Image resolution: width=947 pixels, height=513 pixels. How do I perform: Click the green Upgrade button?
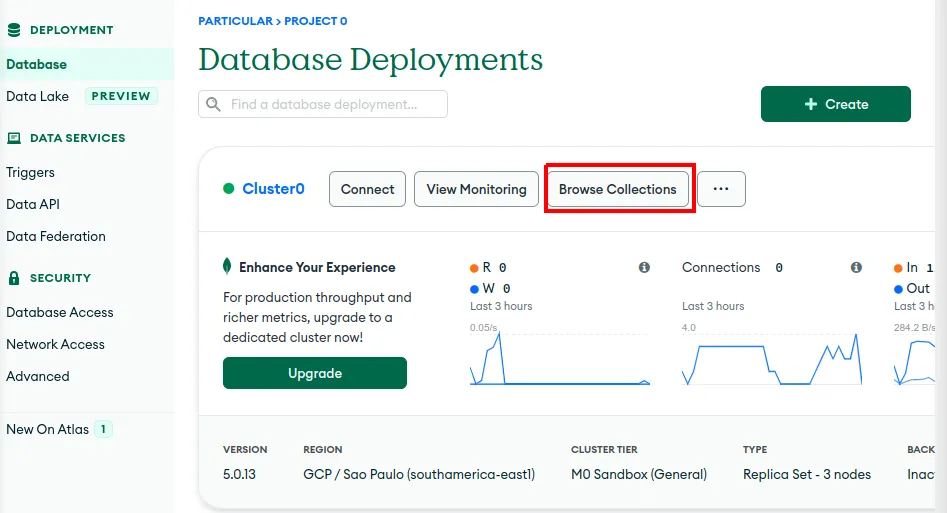315,373
